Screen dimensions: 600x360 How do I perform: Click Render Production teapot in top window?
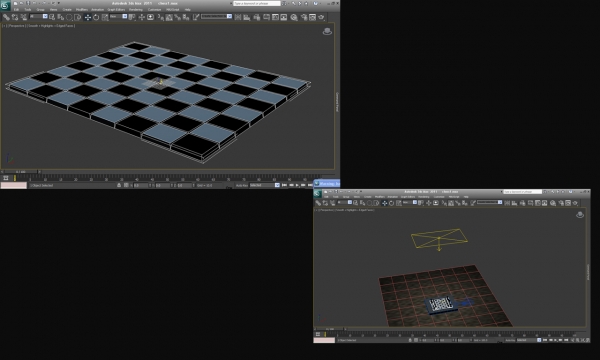[x=321, y=17]
